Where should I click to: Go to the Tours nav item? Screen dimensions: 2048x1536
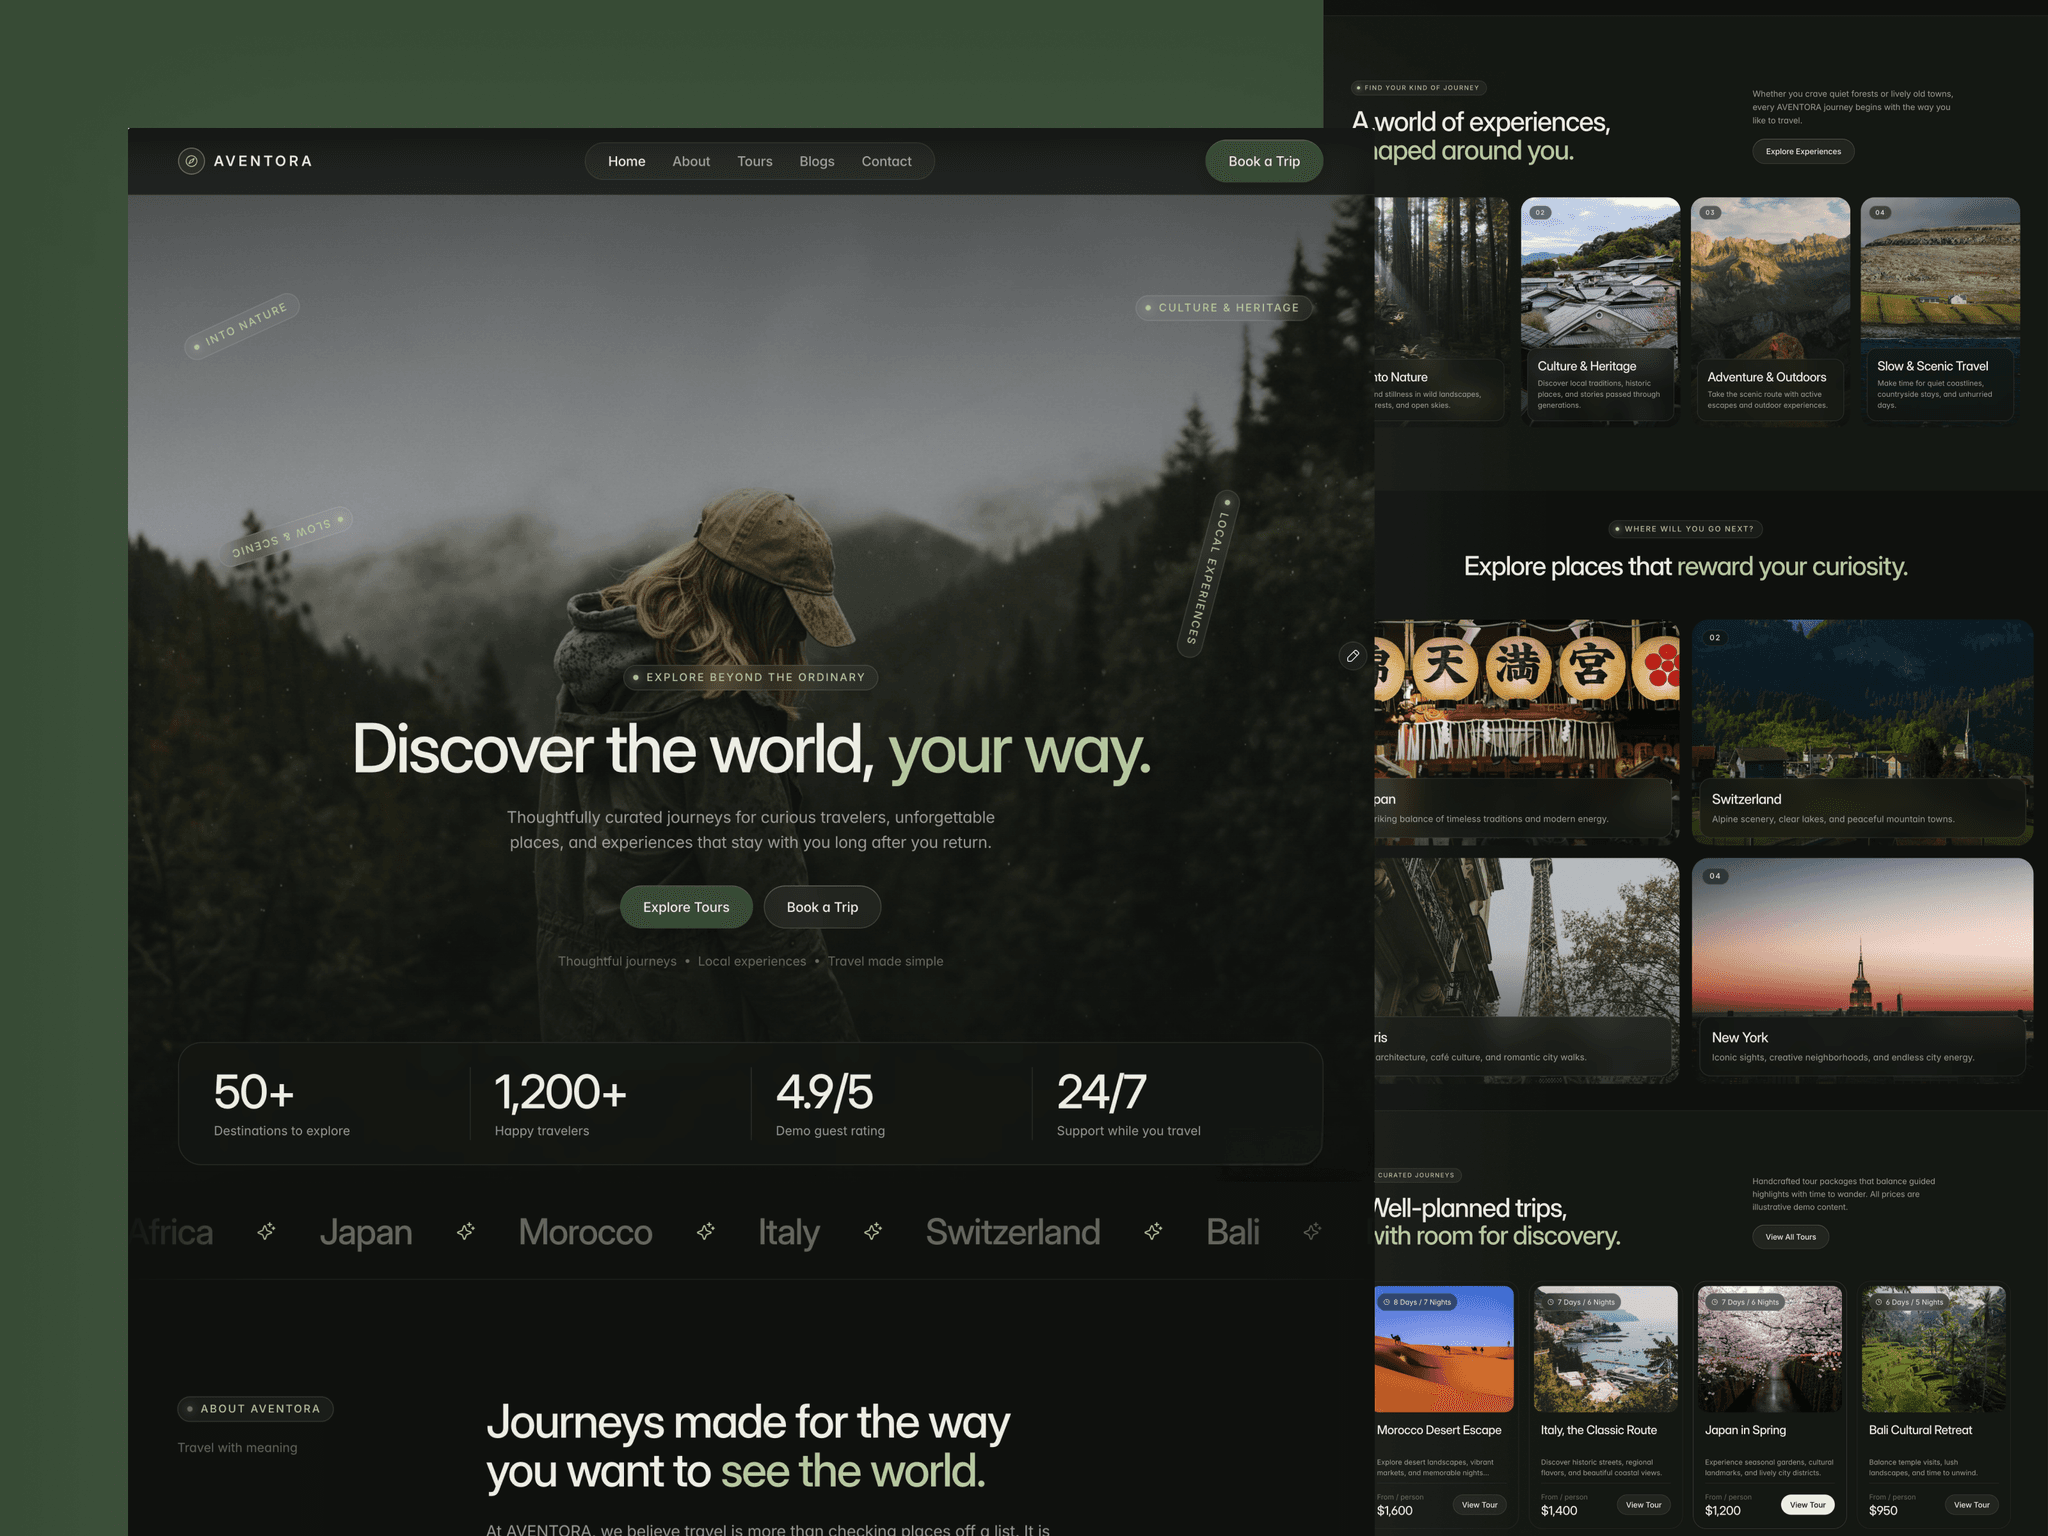755,161
